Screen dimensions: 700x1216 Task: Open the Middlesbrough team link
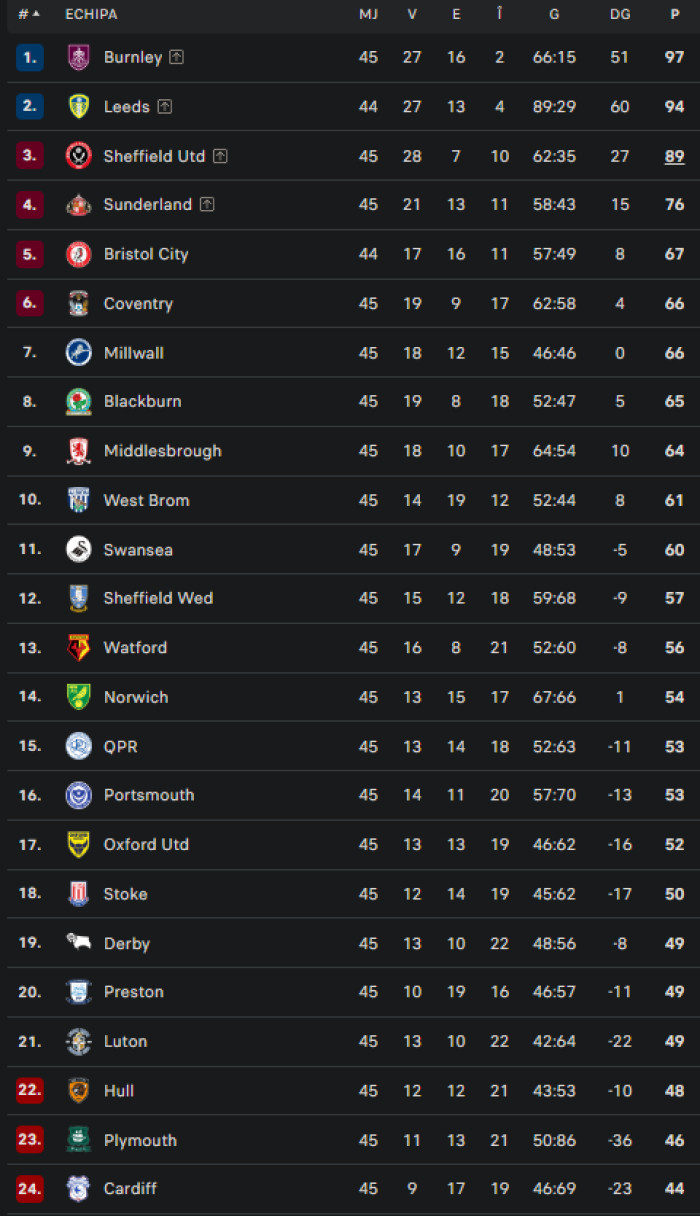coord(163,451)
